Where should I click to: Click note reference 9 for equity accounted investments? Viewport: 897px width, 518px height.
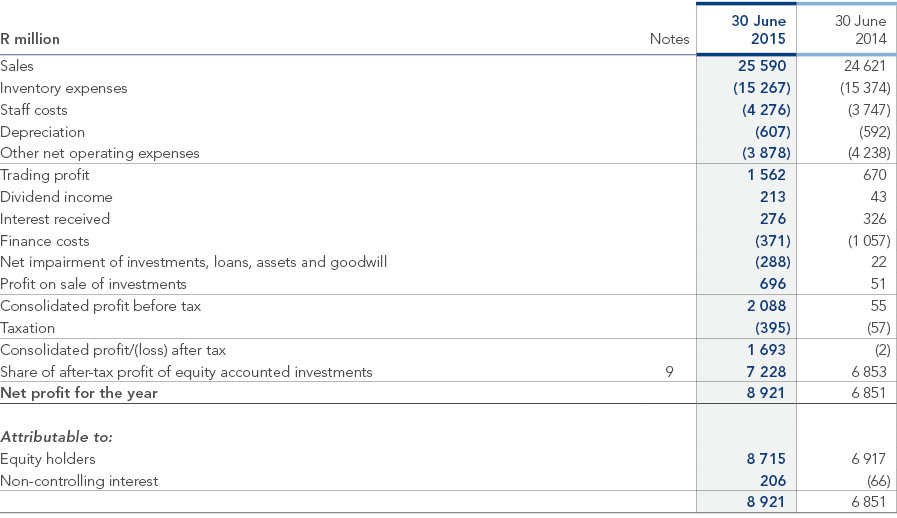click(x=669, y=372)
